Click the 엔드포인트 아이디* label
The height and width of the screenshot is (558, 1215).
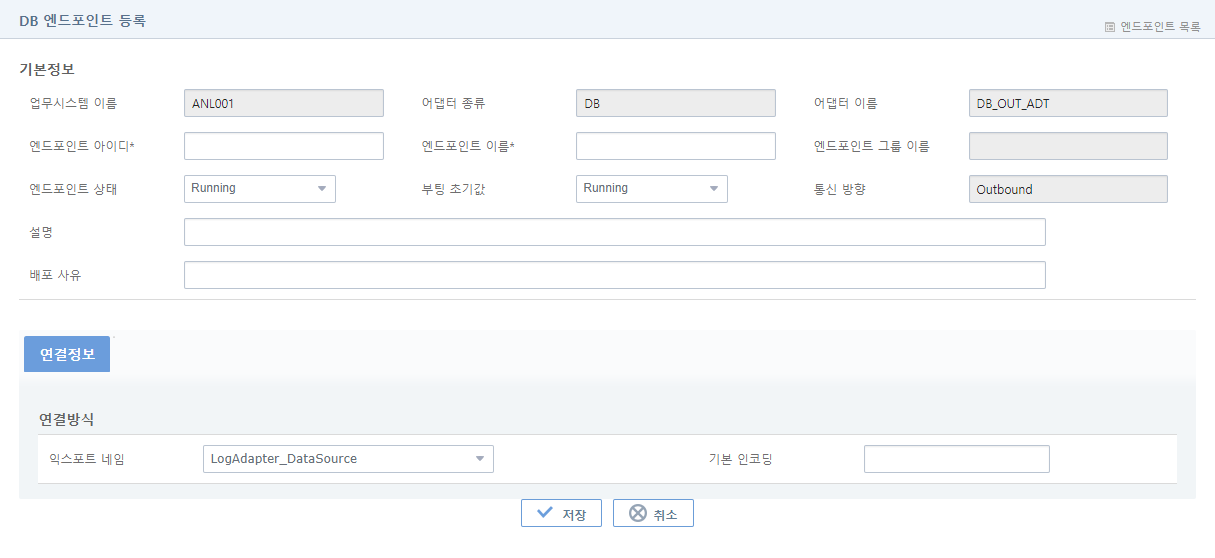(82, 146)
